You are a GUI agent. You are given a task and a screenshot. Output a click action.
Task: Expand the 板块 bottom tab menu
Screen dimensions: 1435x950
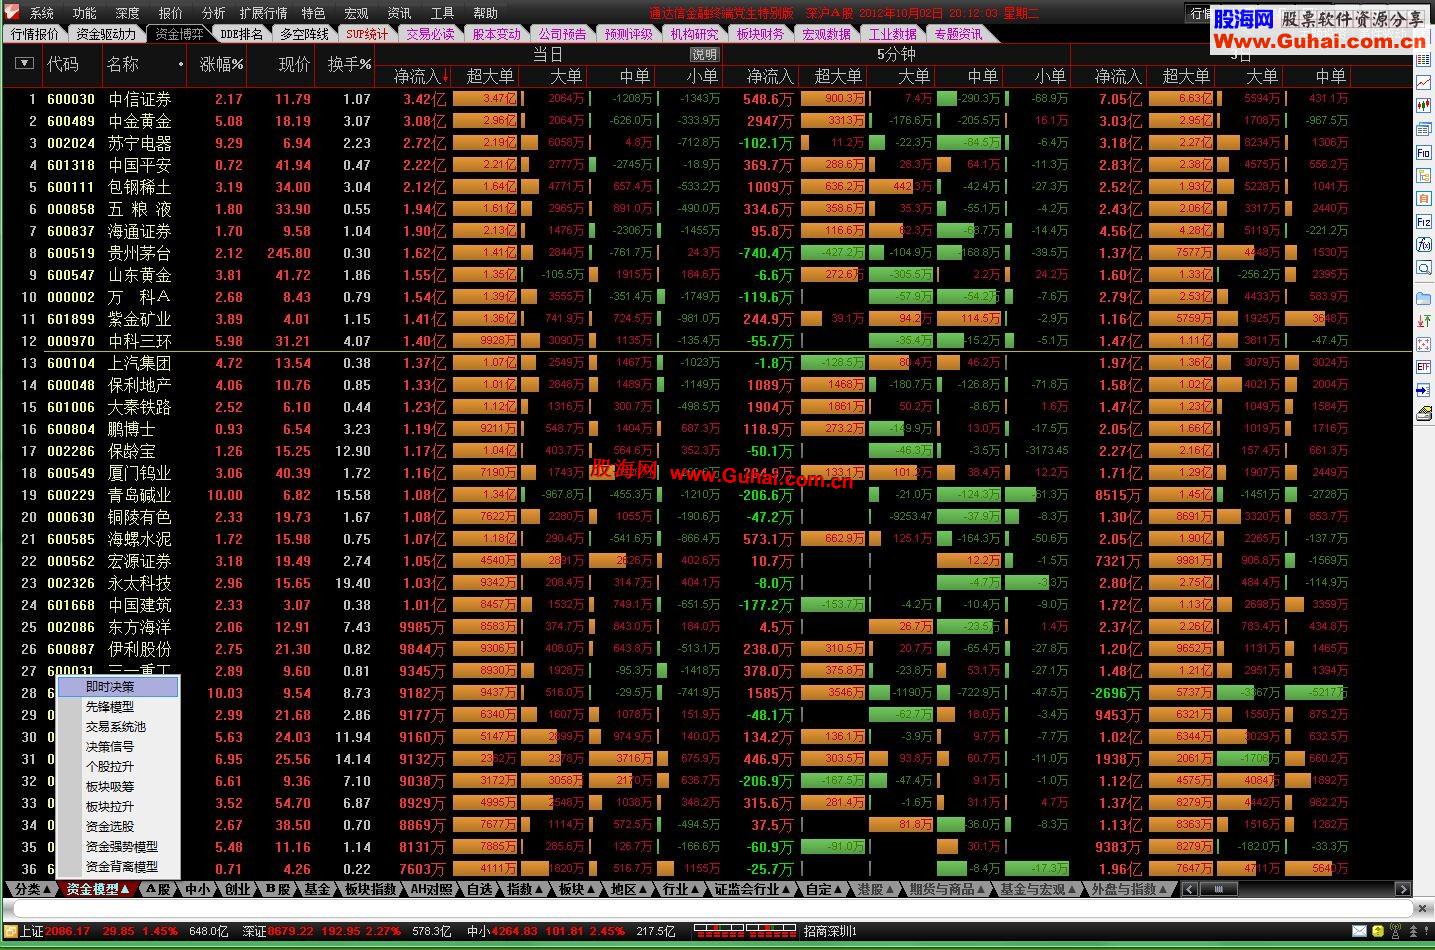point(578,889)
